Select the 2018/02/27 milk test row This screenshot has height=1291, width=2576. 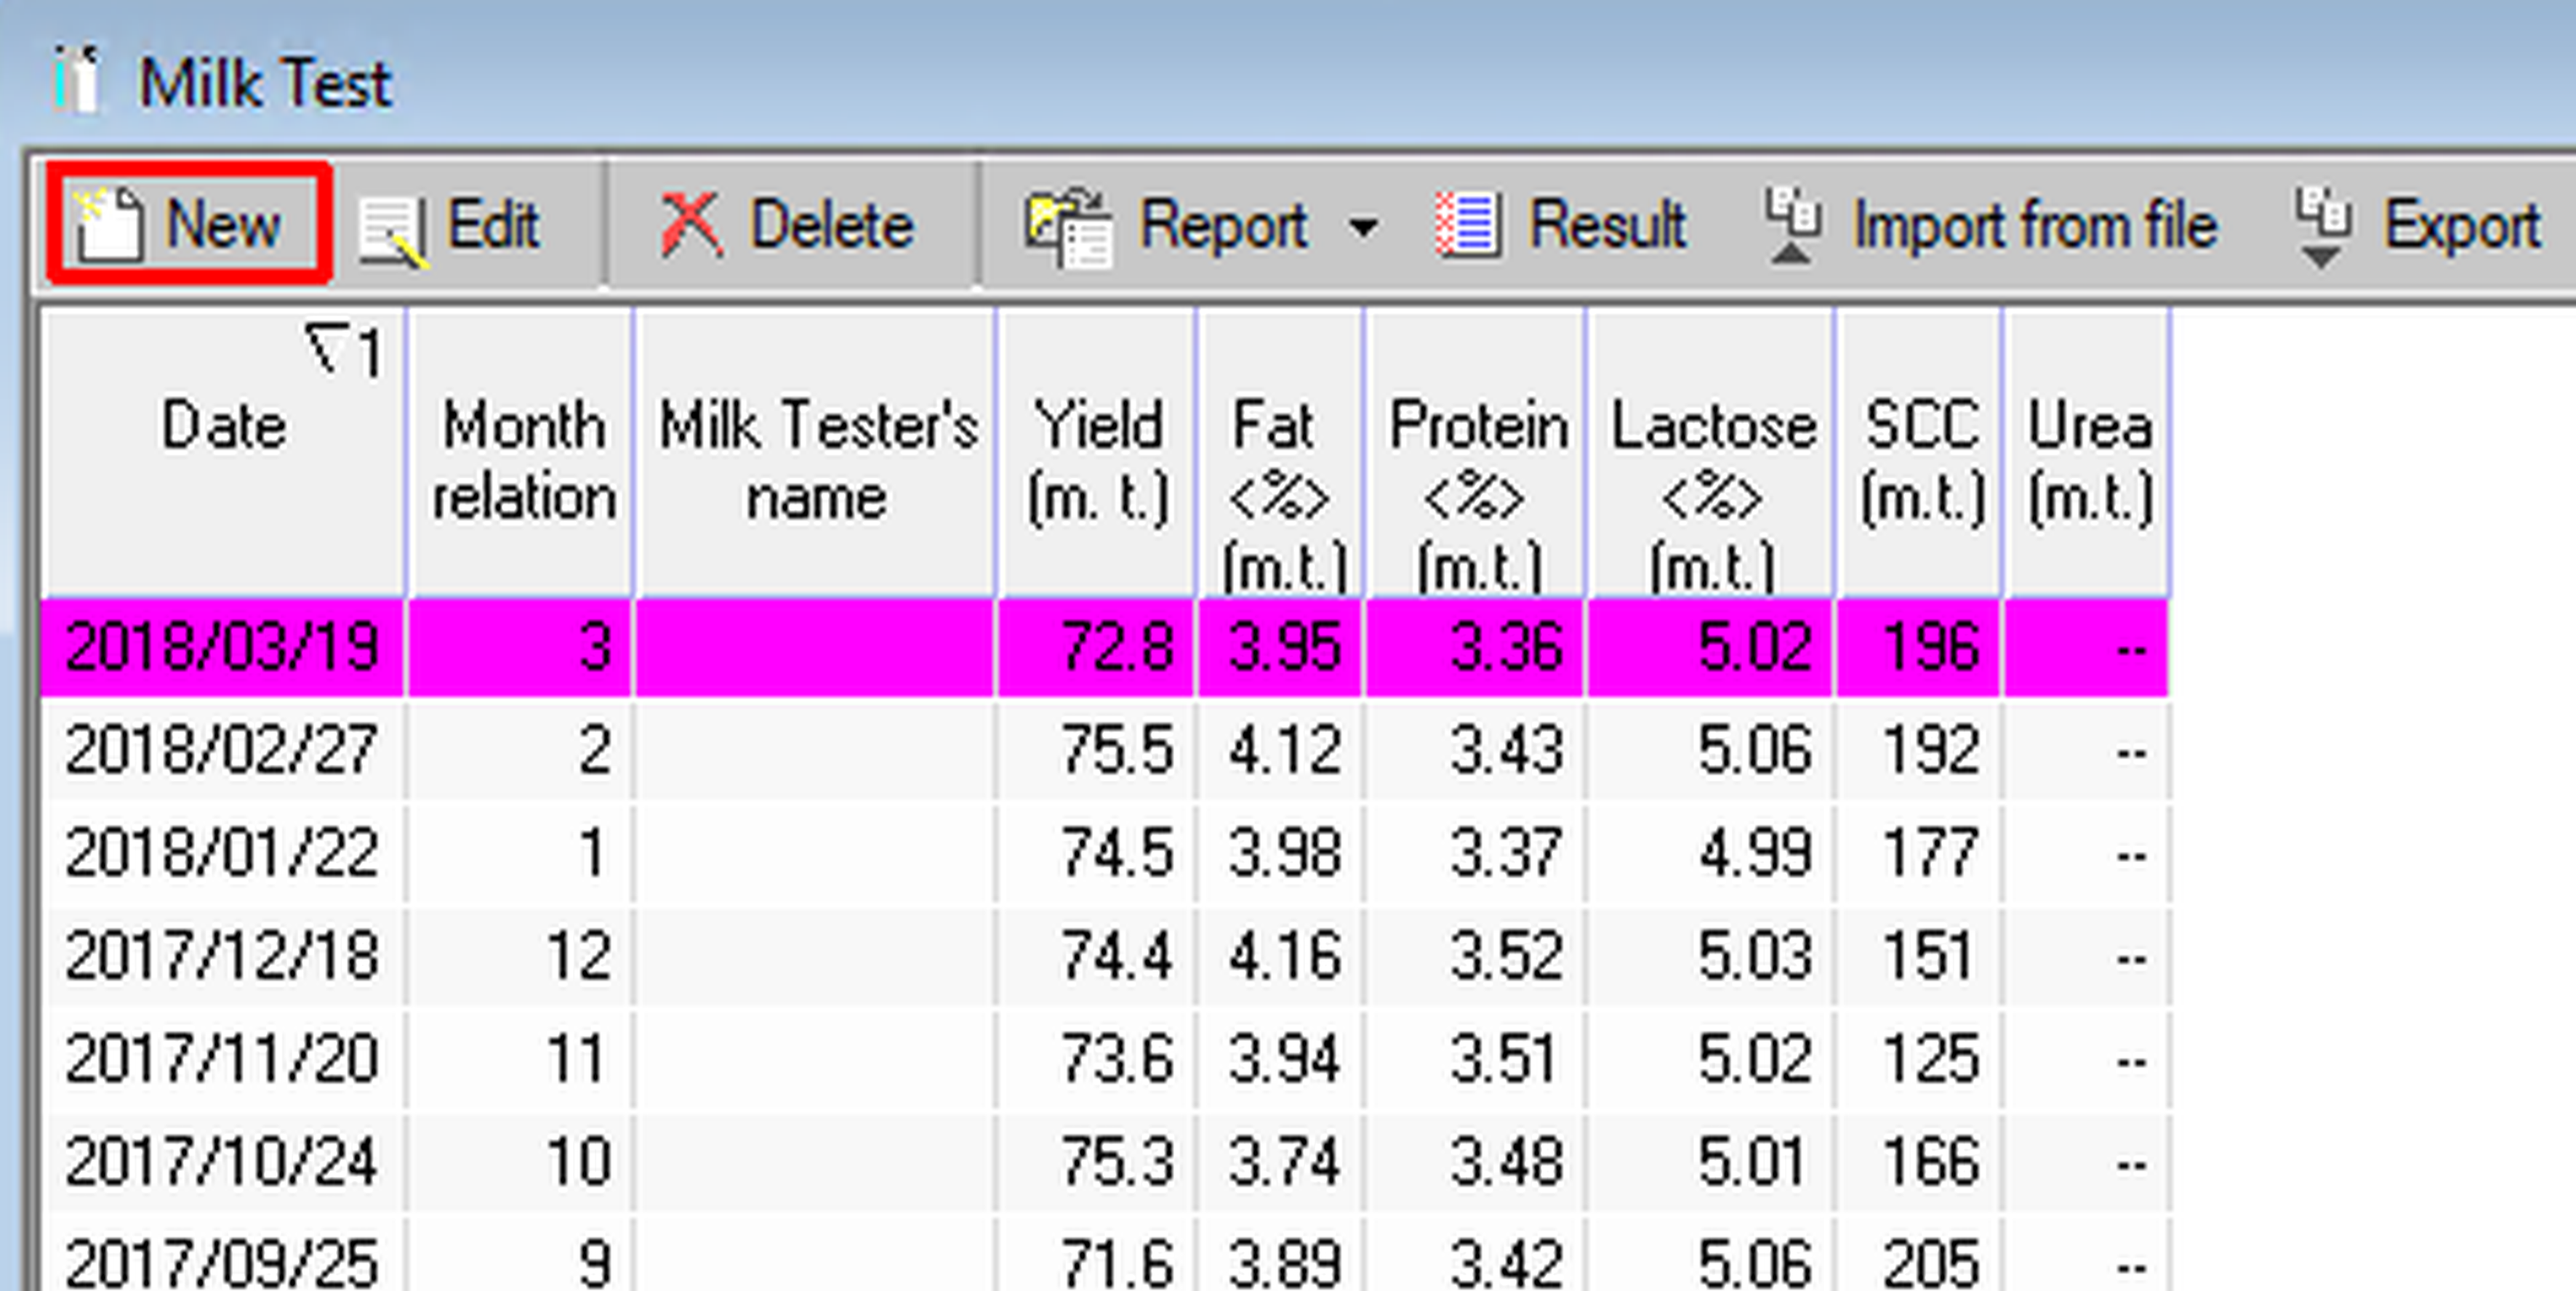coord(222,750)
